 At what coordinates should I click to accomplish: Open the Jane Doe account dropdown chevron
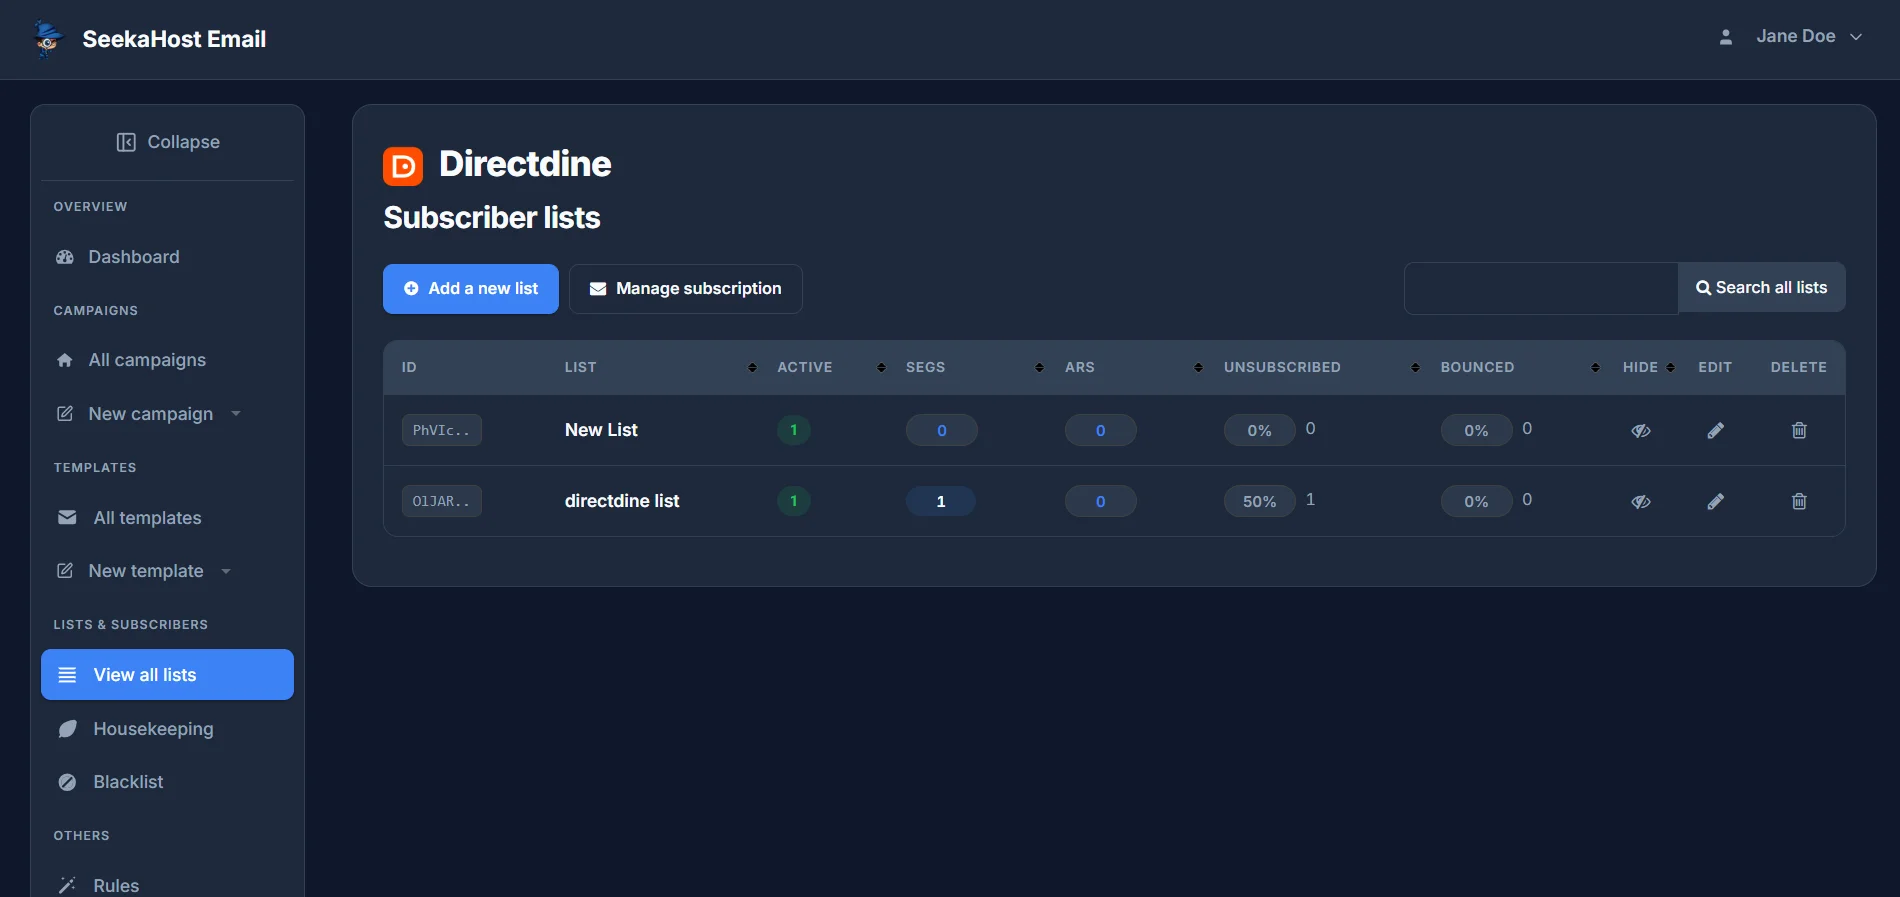(1856, 37)
